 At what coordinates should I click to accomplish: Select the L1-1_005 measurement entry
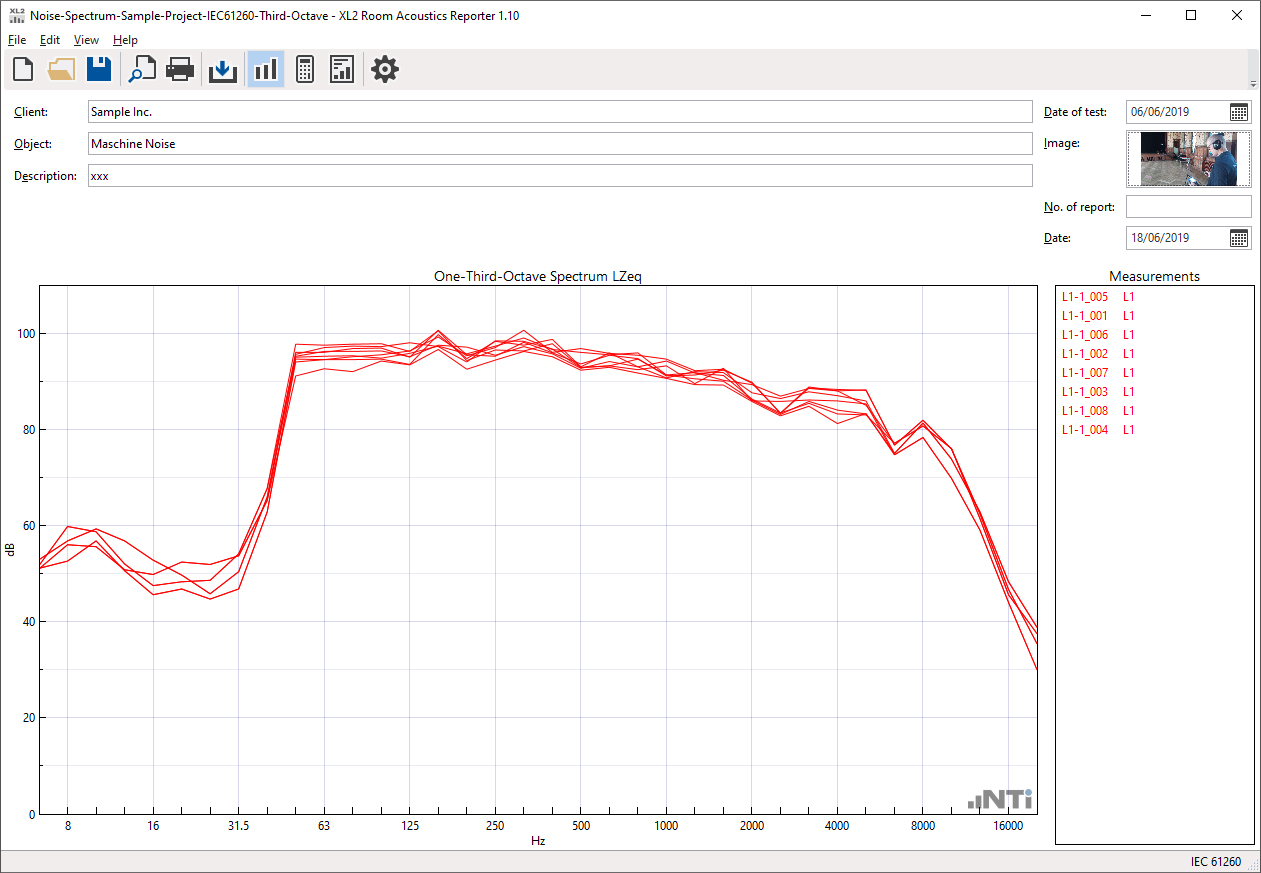[1085, 297]
